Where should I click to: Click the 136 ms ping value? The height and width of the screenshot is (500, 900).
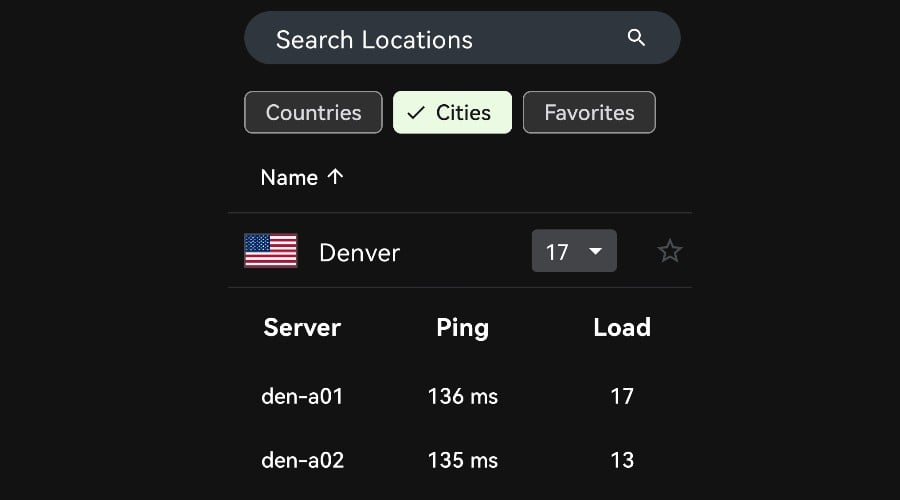click(462, 396)
